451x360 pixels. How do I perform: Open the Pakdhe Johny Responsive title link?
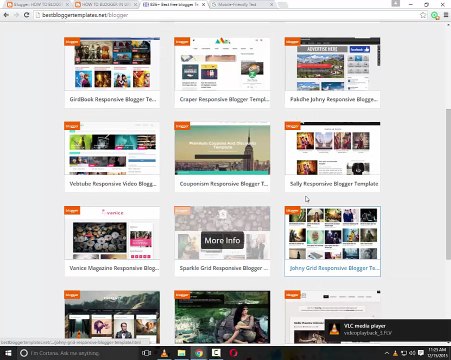tap(334, 99)
